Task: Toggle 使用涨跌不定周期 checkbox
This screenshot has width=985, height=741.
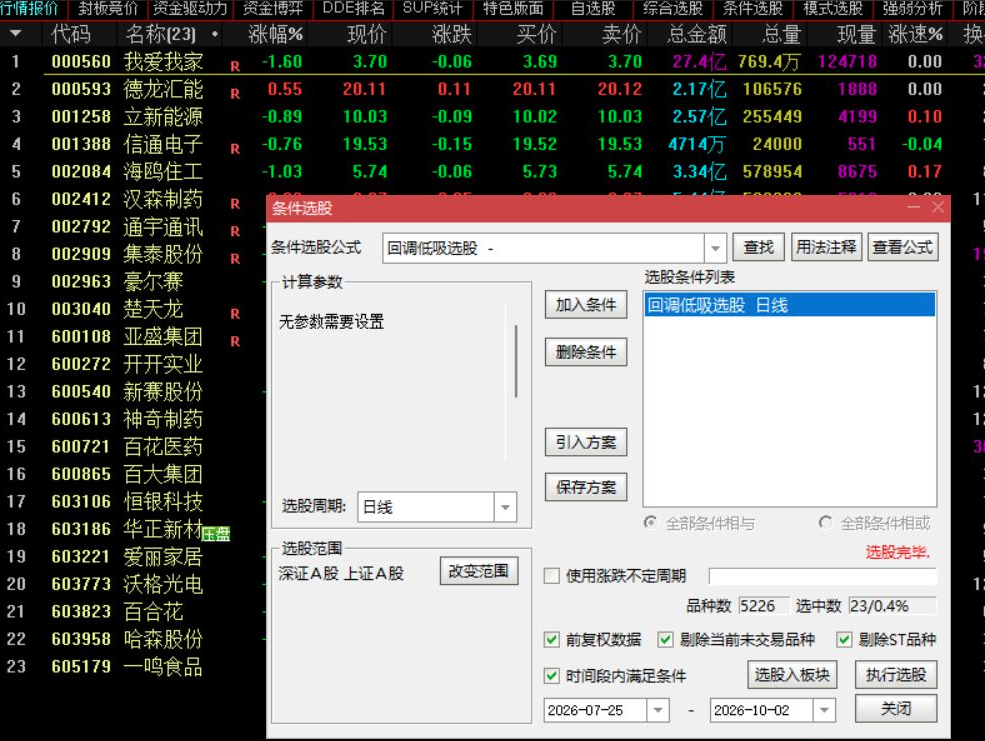Action: click(x=552, y=576)
